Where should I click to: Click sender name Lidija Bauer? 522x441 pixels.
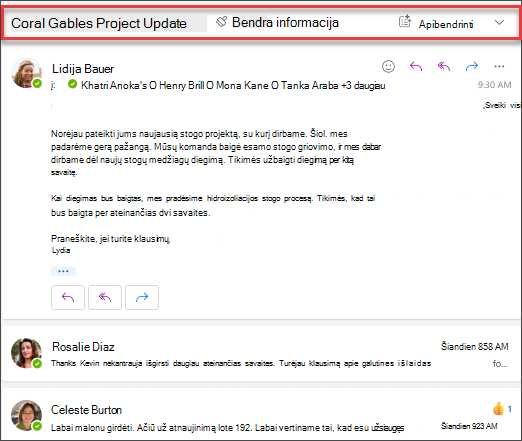click(x=83, y=69)
